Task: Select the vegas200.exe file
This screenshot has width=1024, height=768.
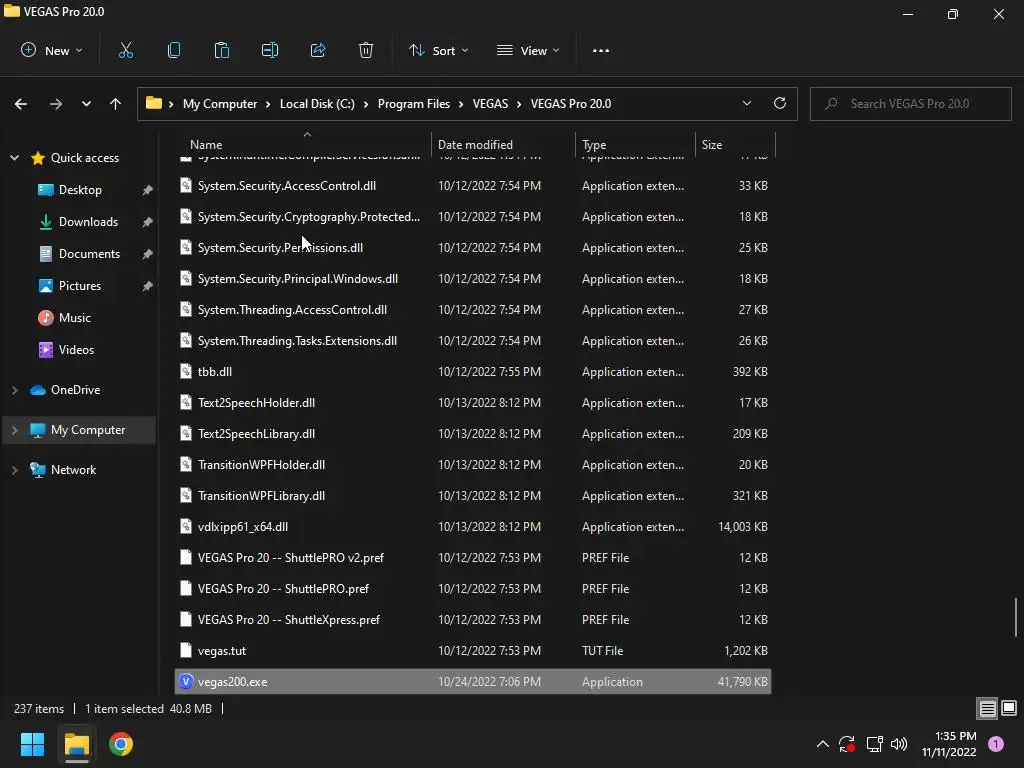Action: (x=473, y=682)
